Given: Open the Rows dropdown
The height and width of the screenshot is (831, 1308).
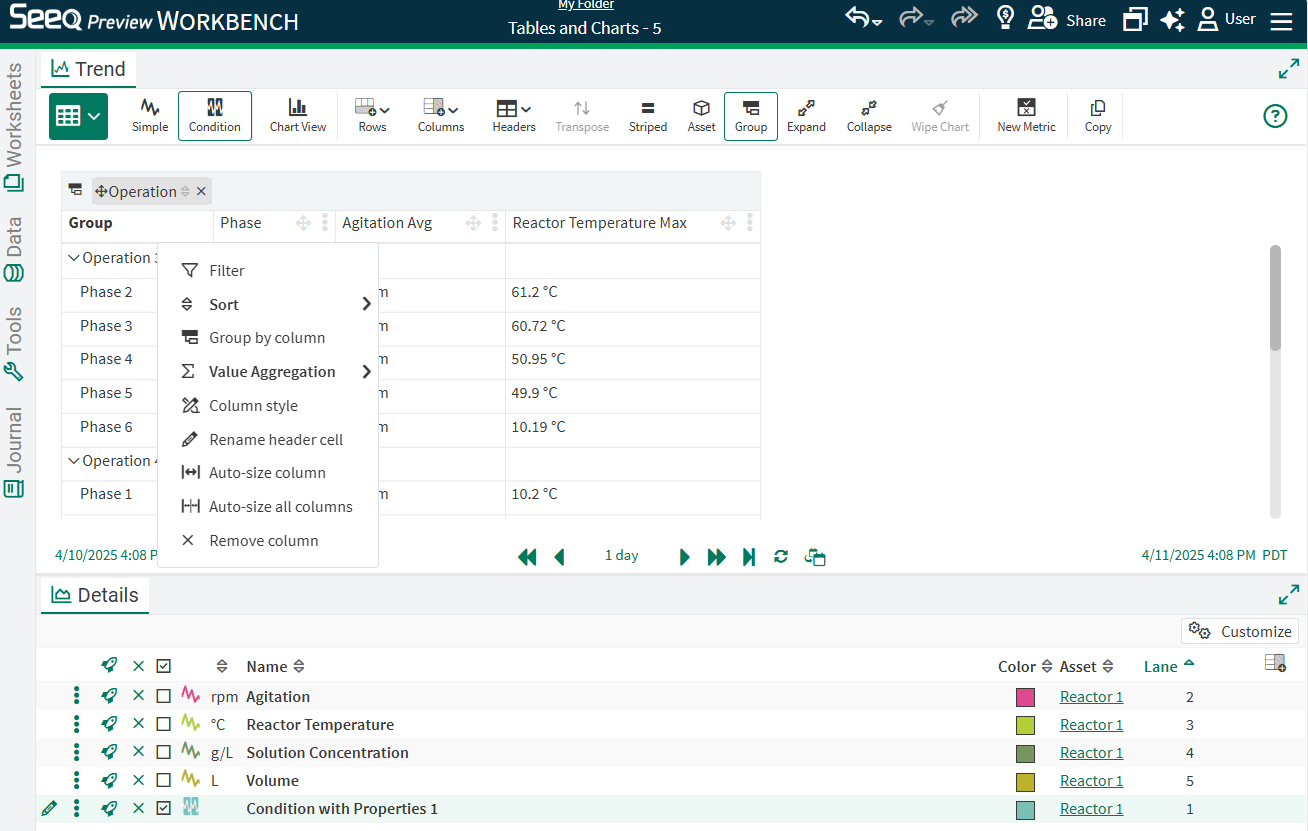Looking at the screenshot, I should (x=372, y=115).
